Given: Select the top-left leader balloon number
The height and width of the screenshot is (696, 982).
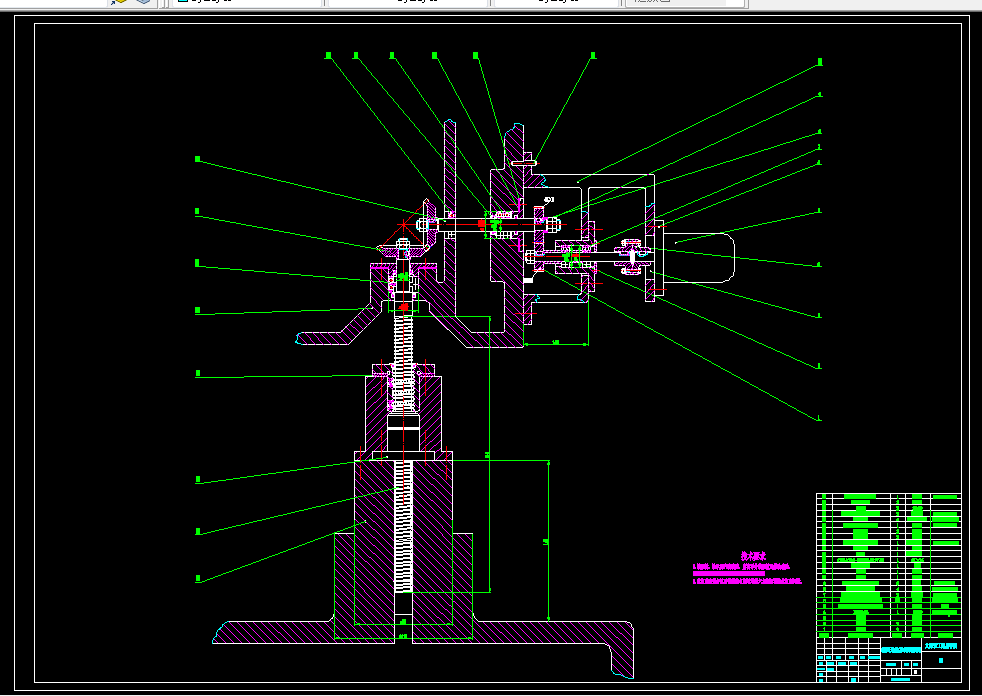Looking at the screenshot, I should click(x=328, y=56).
